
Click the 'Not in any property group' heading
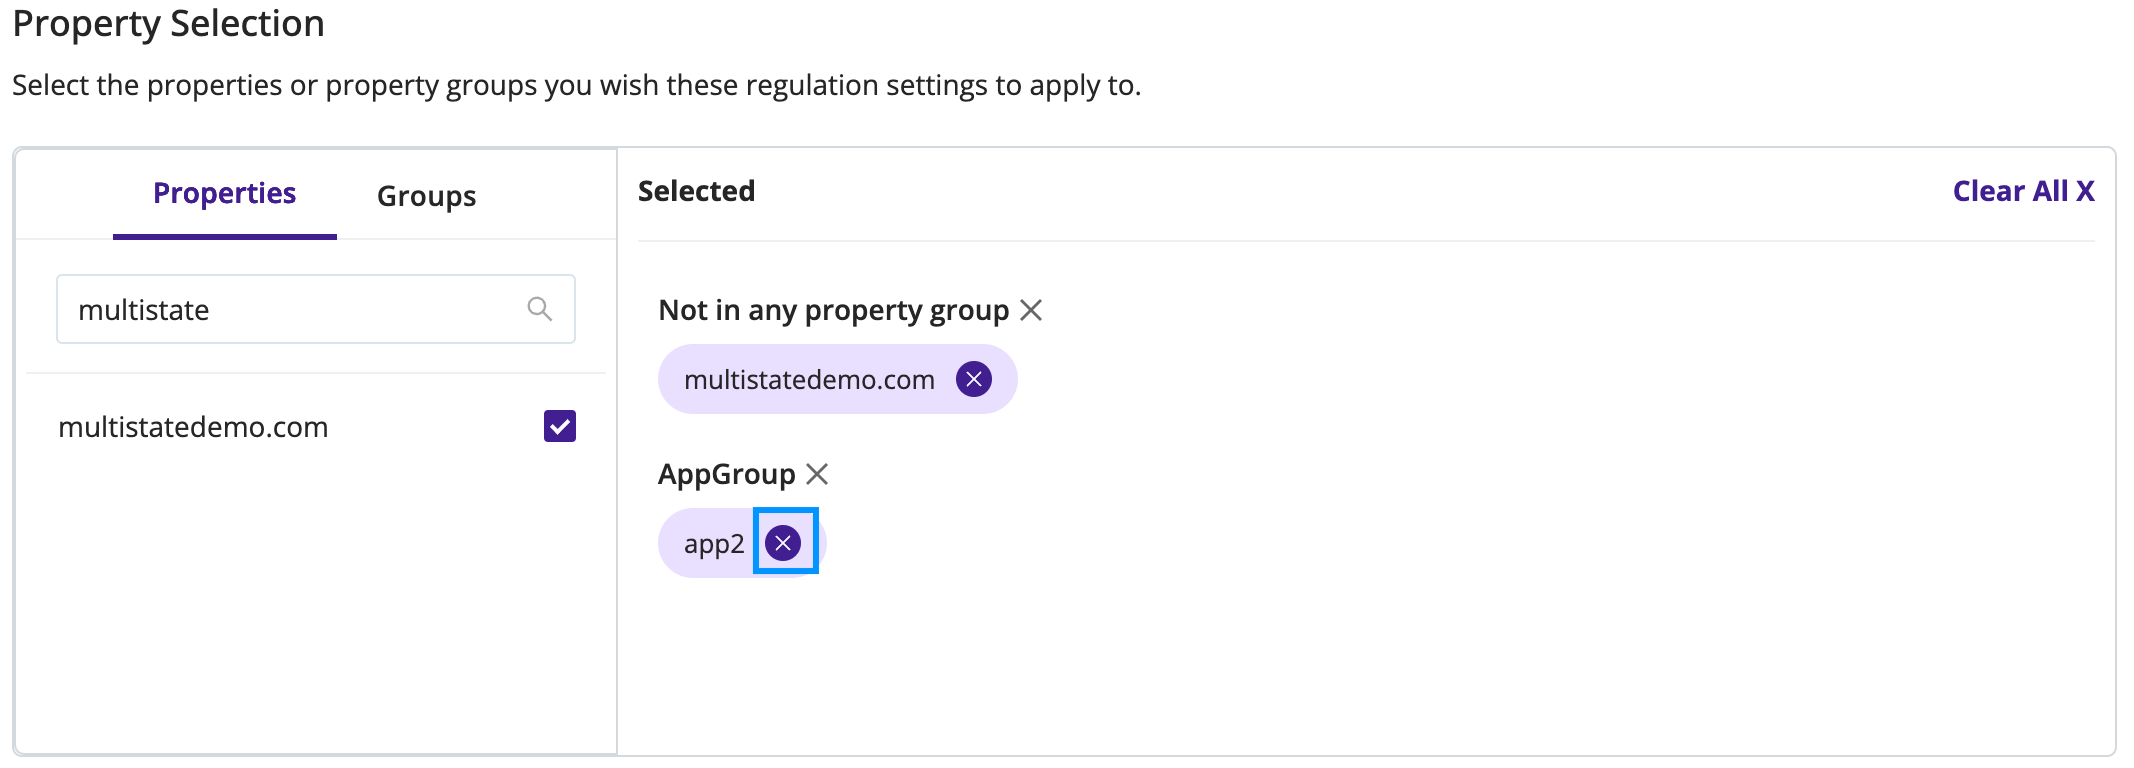[834, 311]
